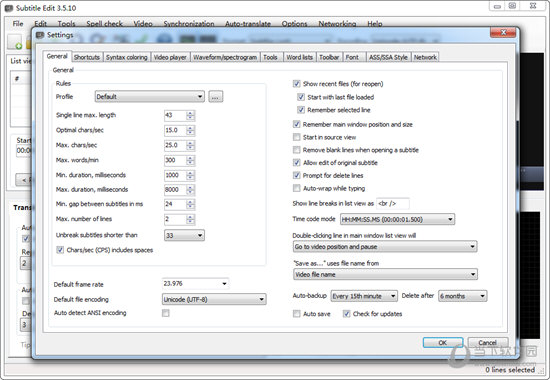Toggle Start in source view checkbox

[297, 137]
